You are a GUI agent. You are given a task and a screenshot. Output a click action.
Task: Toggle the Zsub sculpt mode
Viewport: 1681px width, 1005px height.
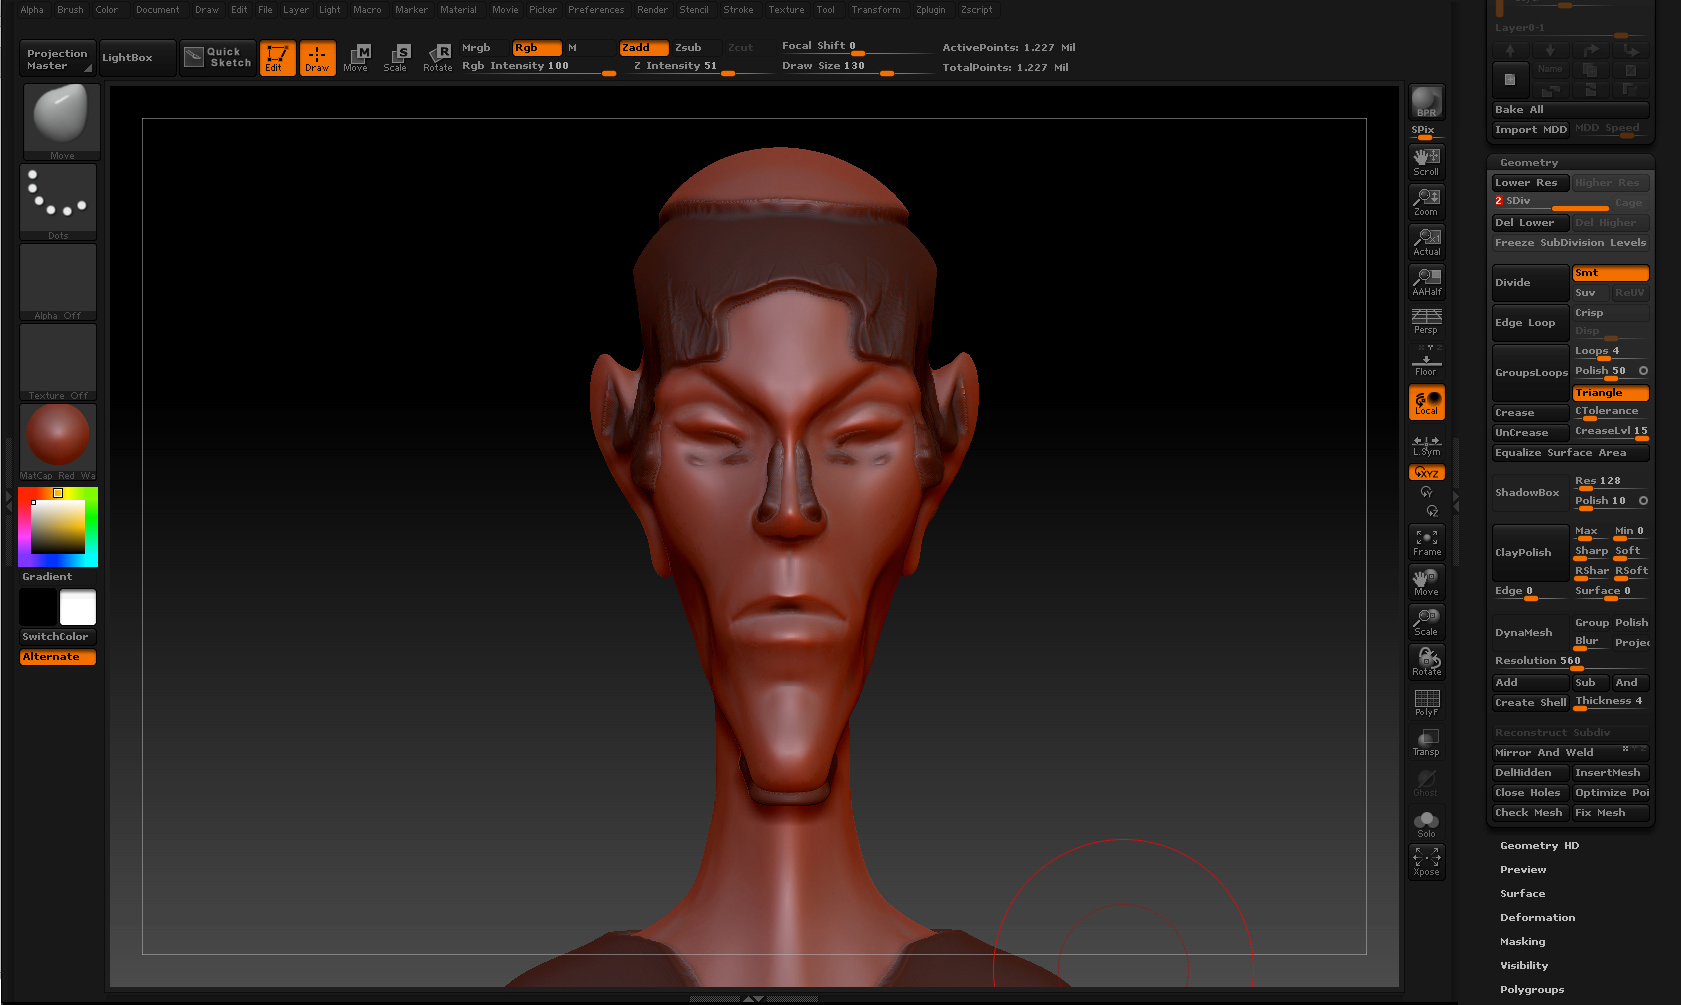coord(688,48)
